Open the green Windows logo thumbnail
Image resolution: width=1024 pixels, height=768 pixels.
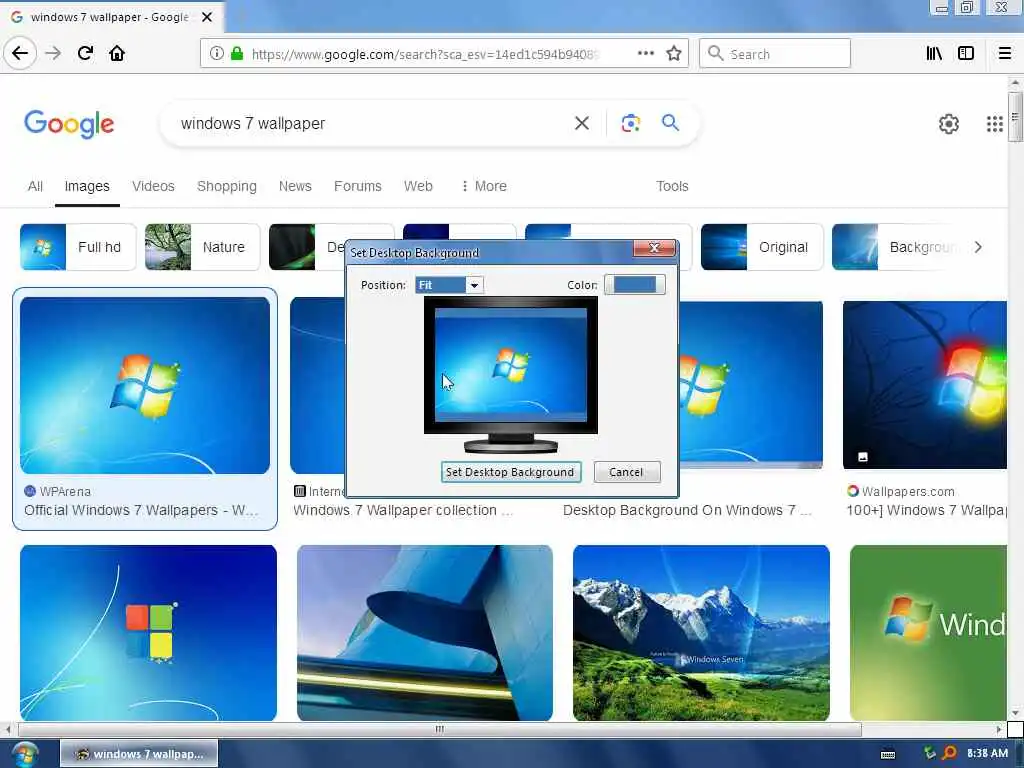click(x=928, y=633)
